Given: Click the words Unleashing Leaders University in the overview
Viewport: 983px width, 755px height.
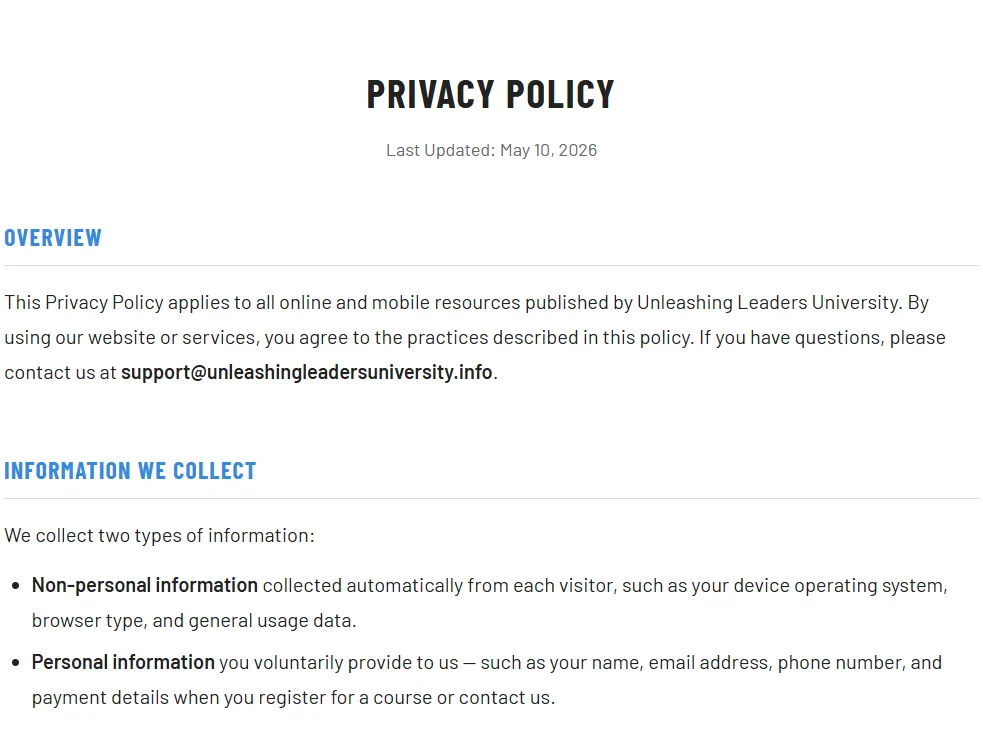Looking at the screenshot, I should 769,303.
